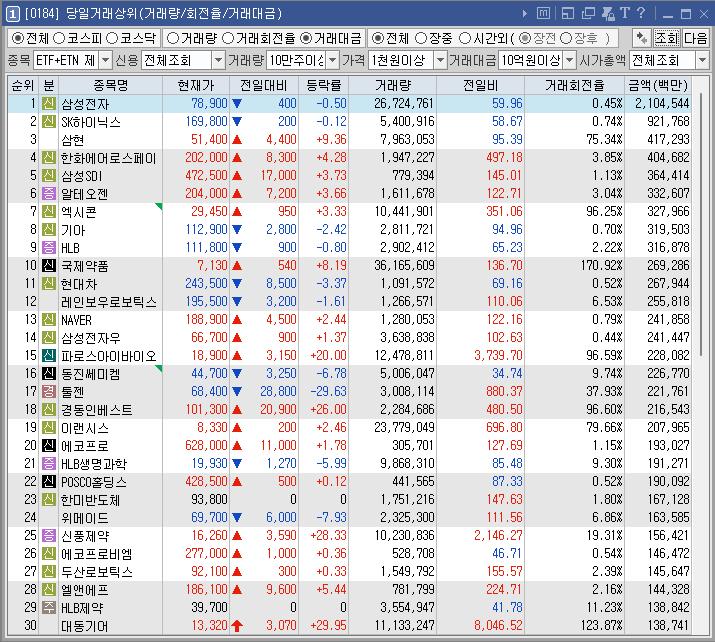Select the 시간외 radio button
This screenshot has height=642, width=715.
point(465,38)
